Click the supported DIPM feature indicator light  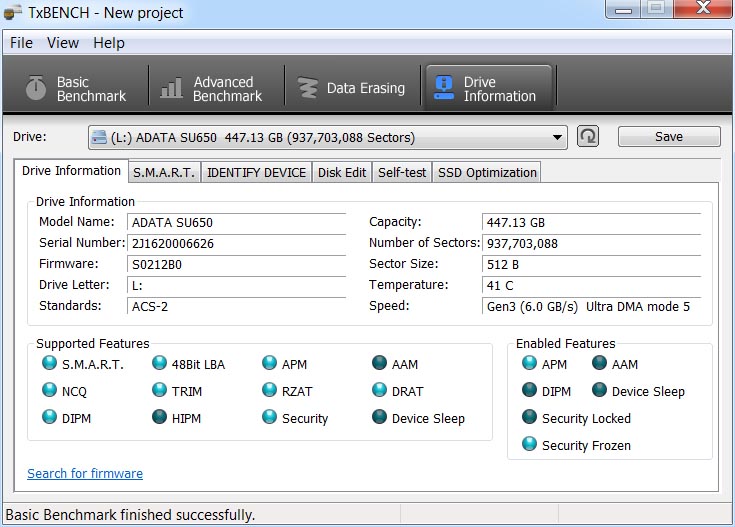pyautogui.click(x=49, y=417)
